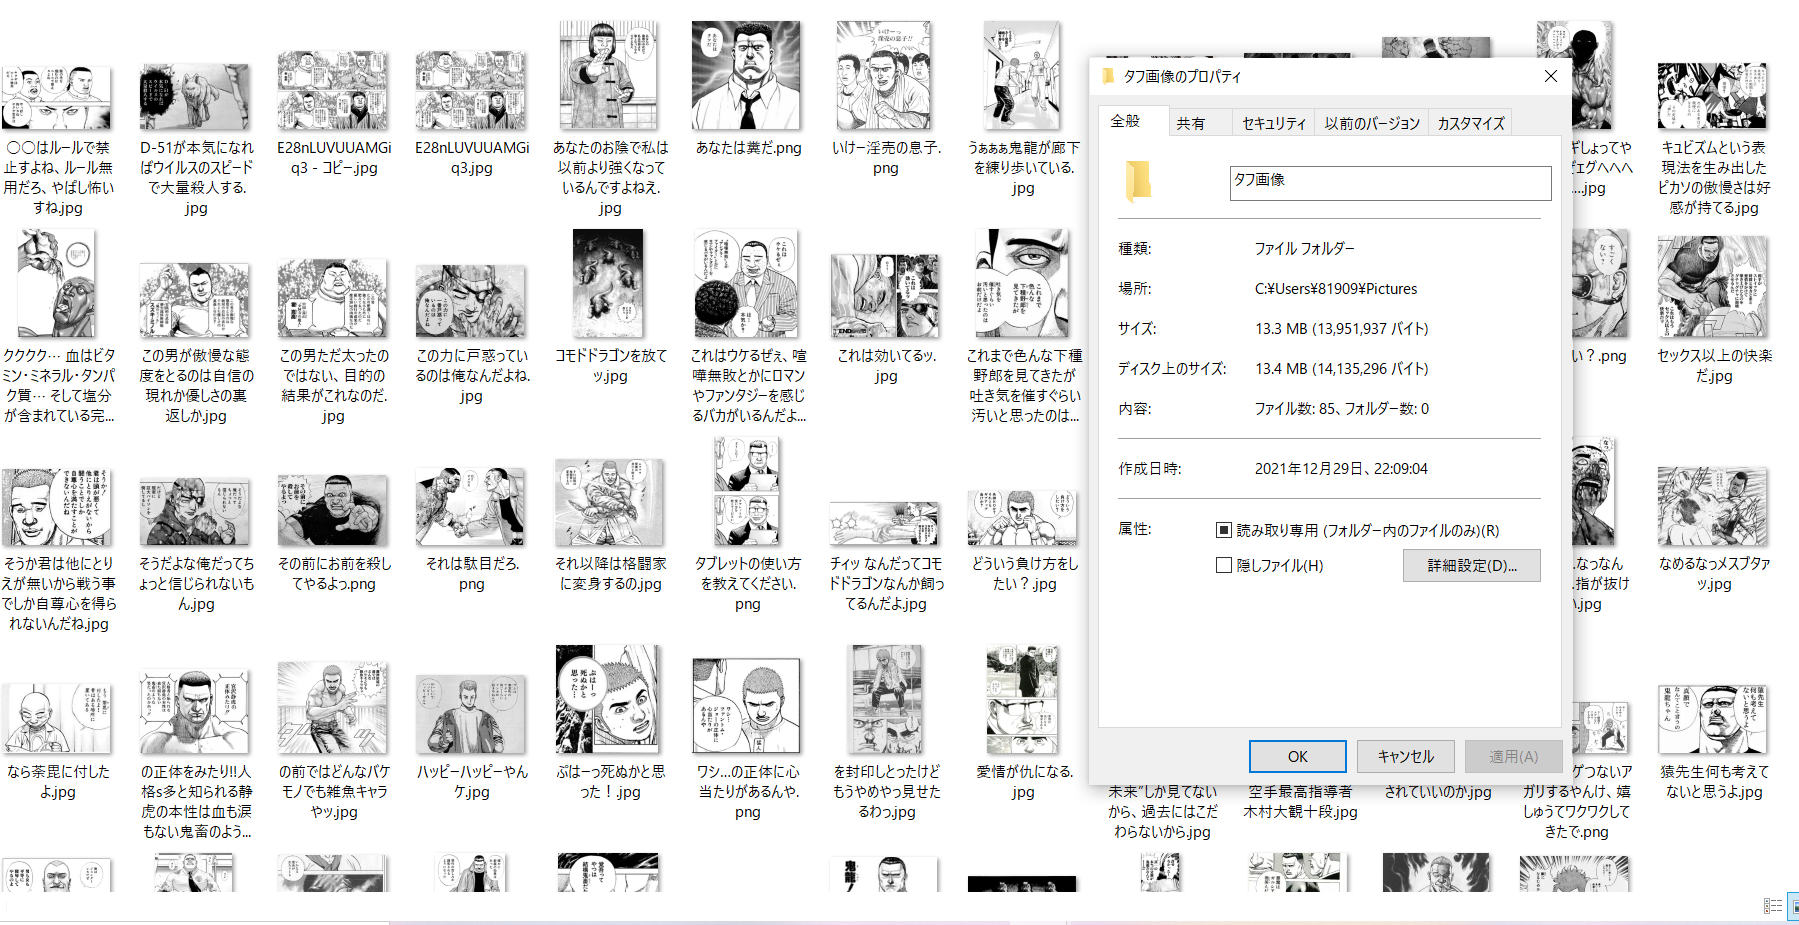Select thumbnail of タブレットの使い方を教えてください.png
Viewport: 1799px width, 925px height.
pos(747,492)
